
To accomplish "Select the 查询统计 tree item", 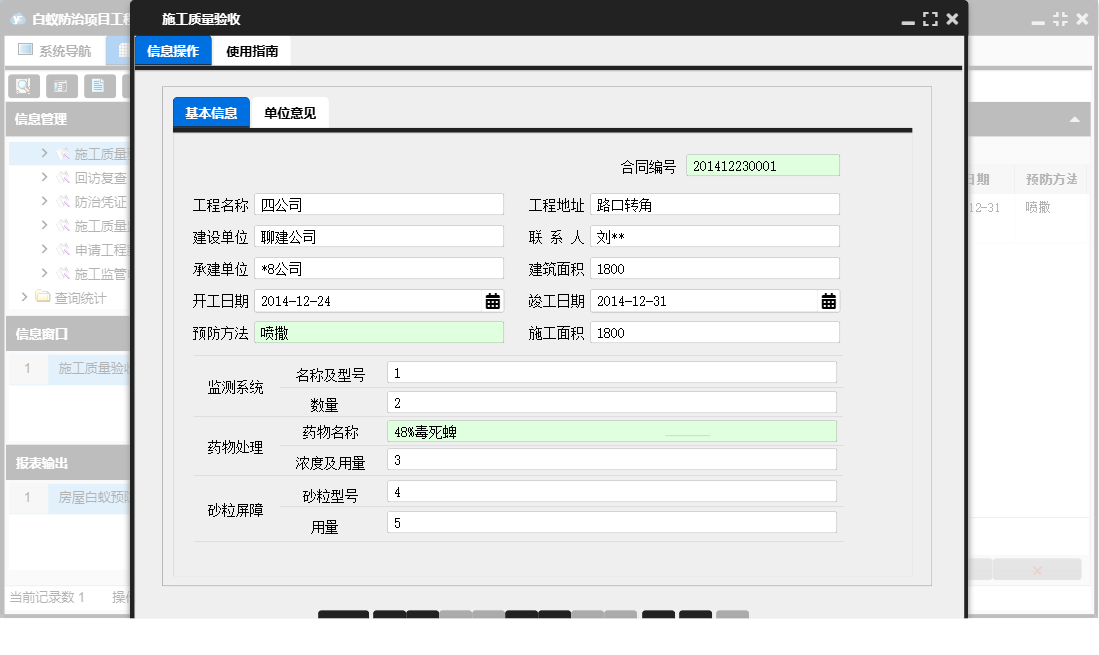I will [x=80, y=298].
